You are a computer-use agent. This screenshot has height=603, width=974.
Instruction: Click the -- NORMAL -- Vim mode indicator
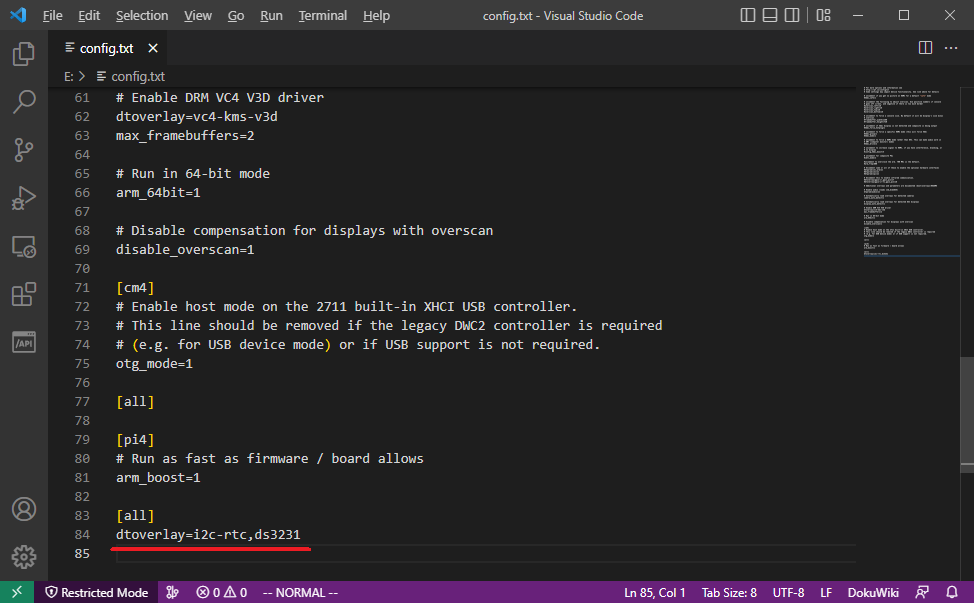(300, 592)
